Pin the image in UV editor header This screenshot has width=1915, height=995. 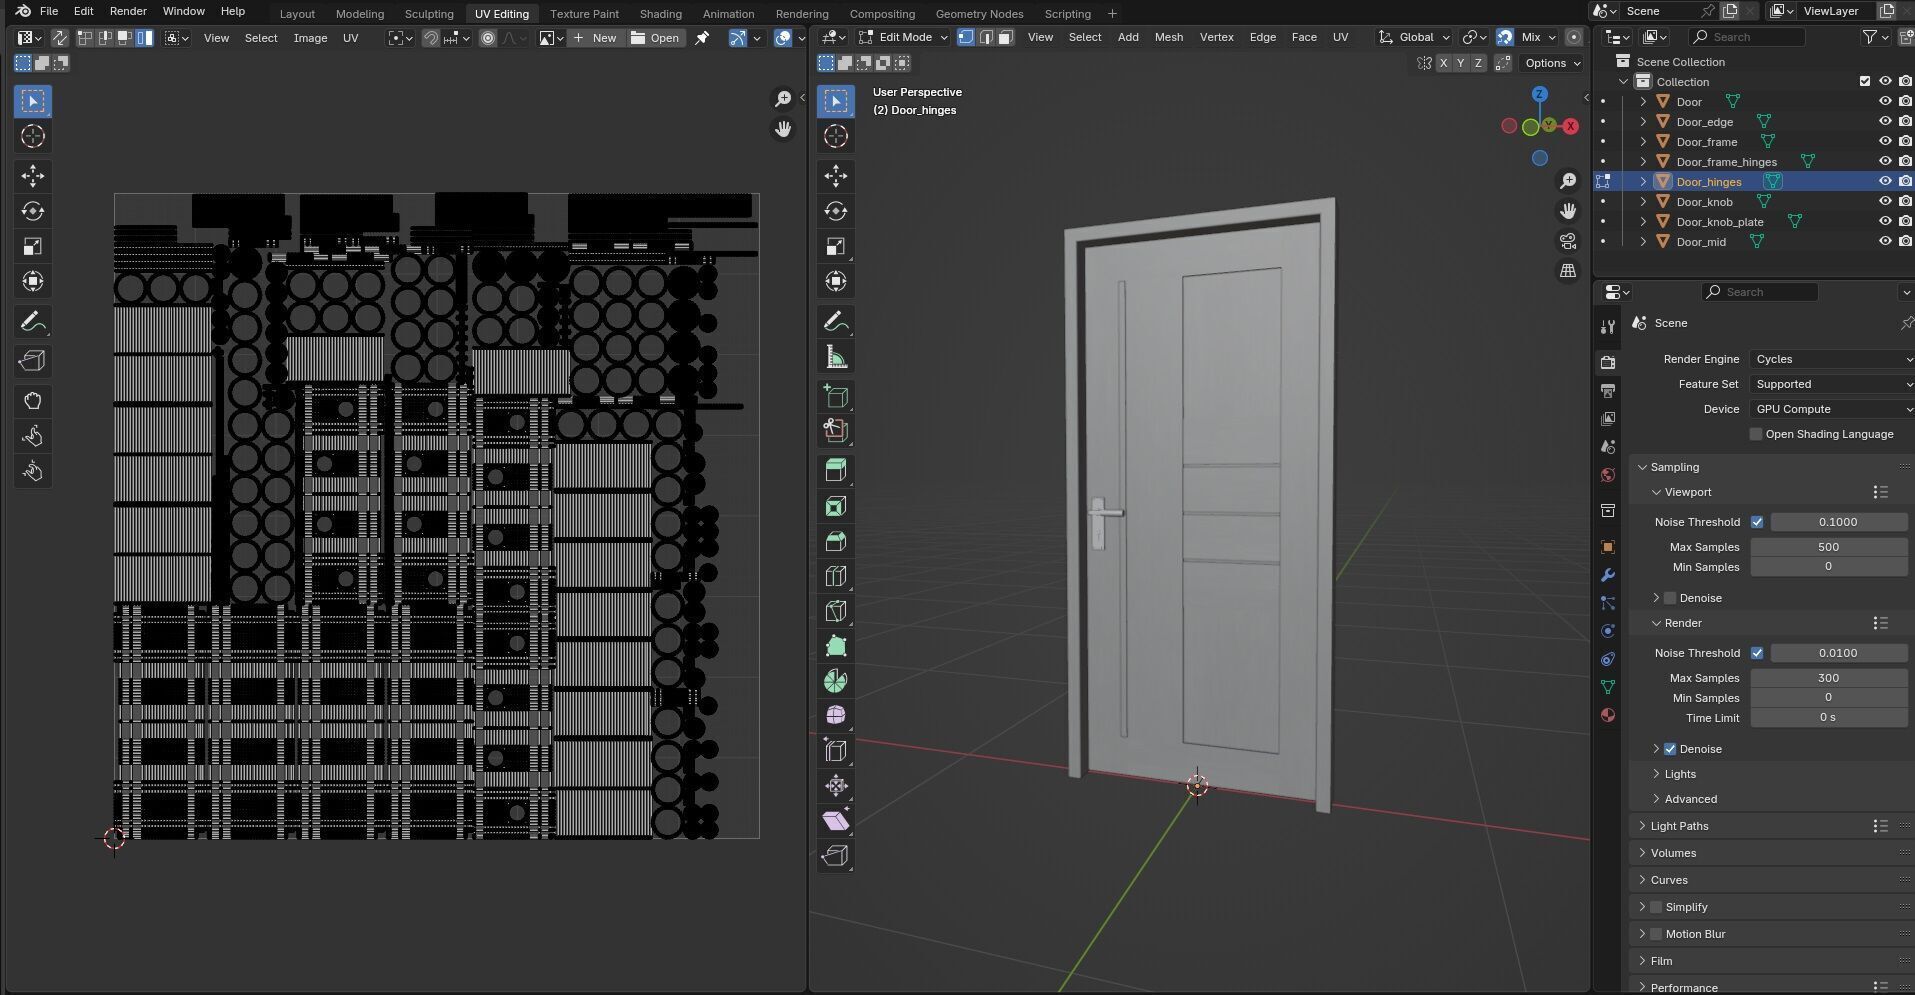[702, 38]
